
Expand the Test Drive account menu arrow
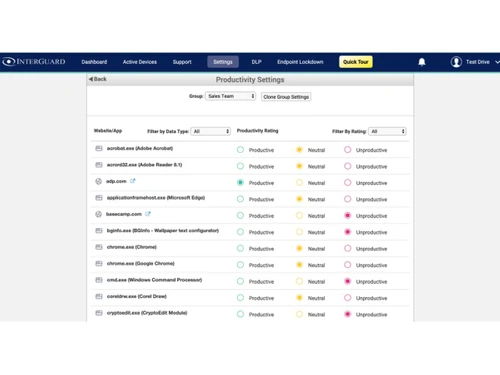[x=497, y=62]
